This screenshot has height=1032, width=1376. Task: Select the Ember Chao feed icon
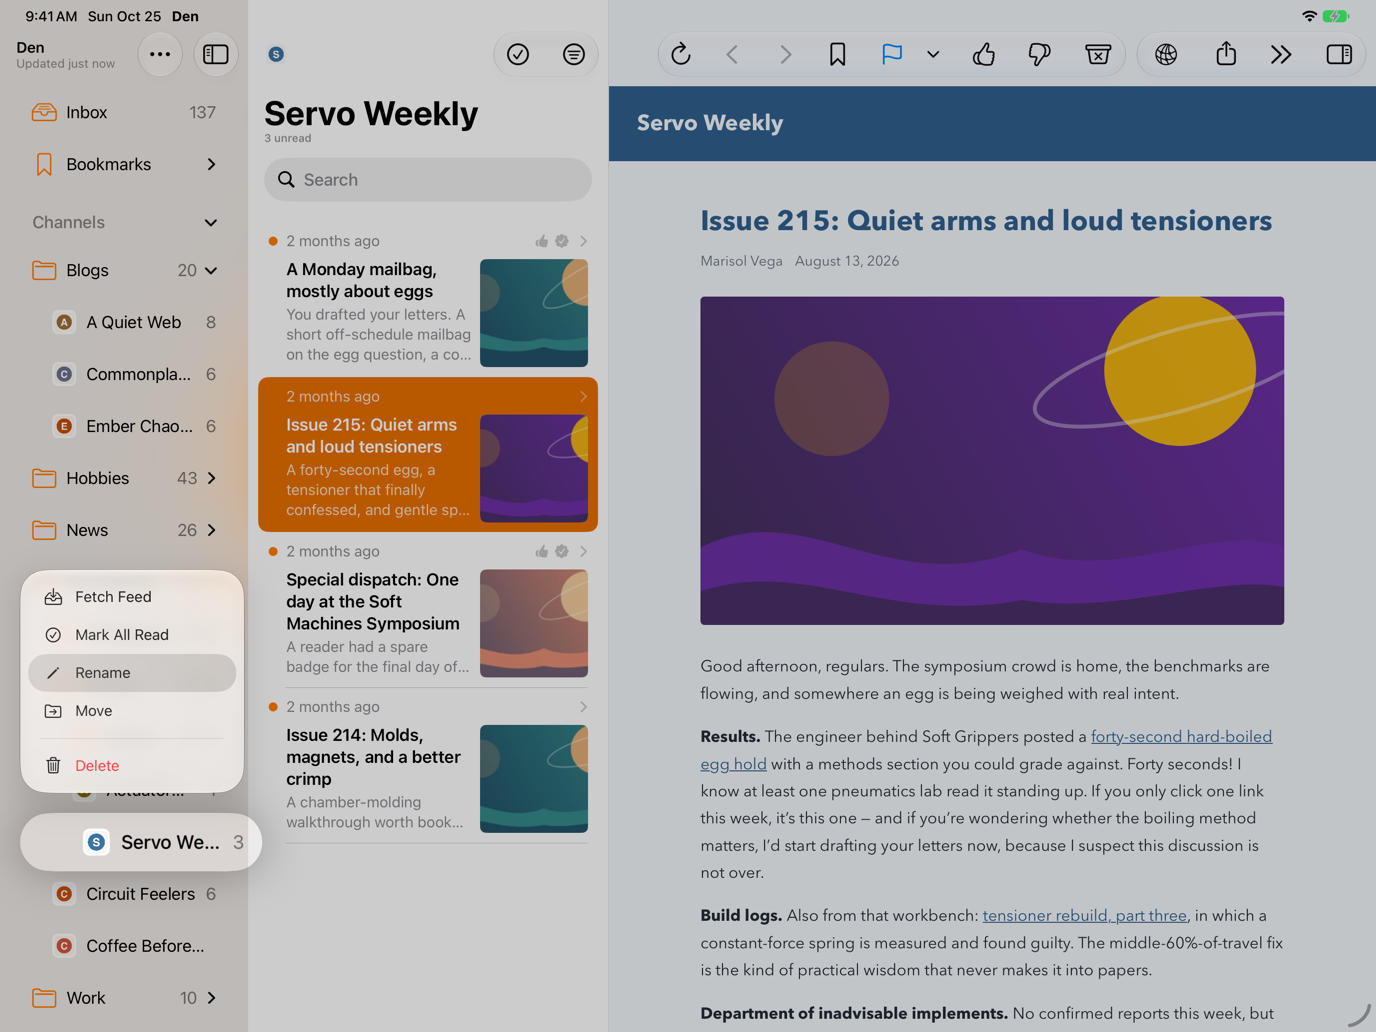(64, 426)
